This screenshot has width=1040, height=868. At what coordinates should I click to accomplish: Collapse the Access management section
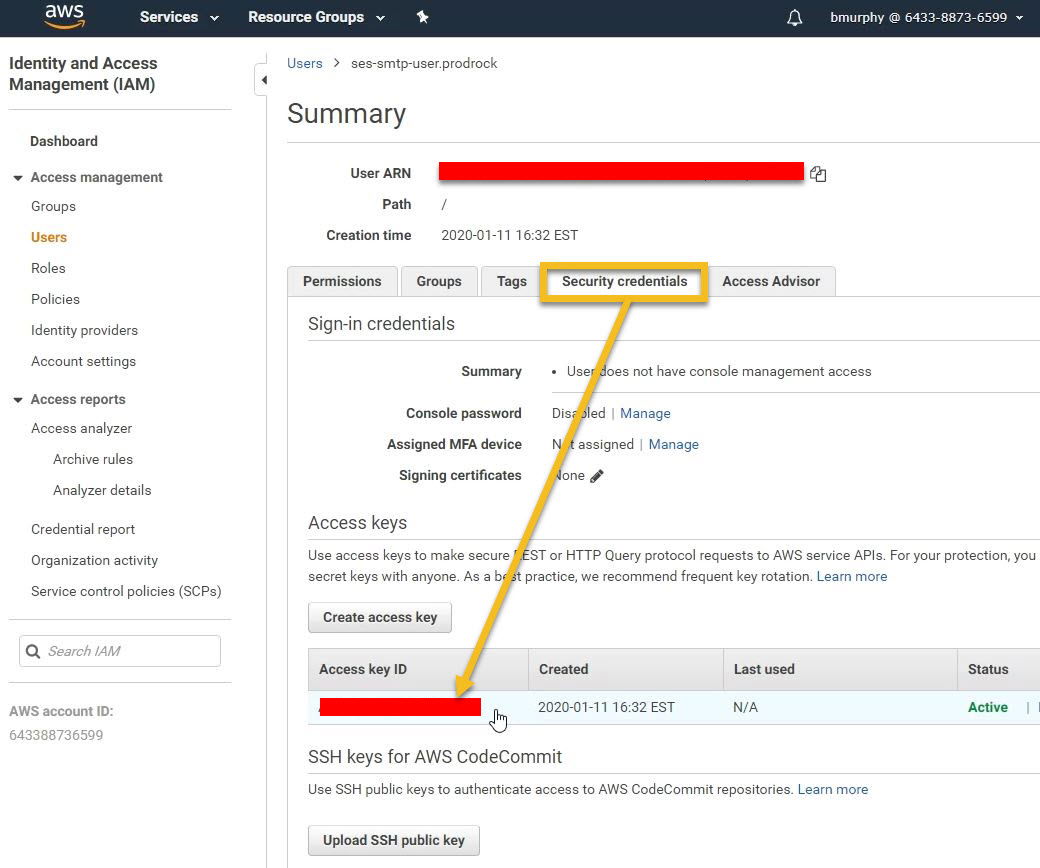tap(18, 178)
